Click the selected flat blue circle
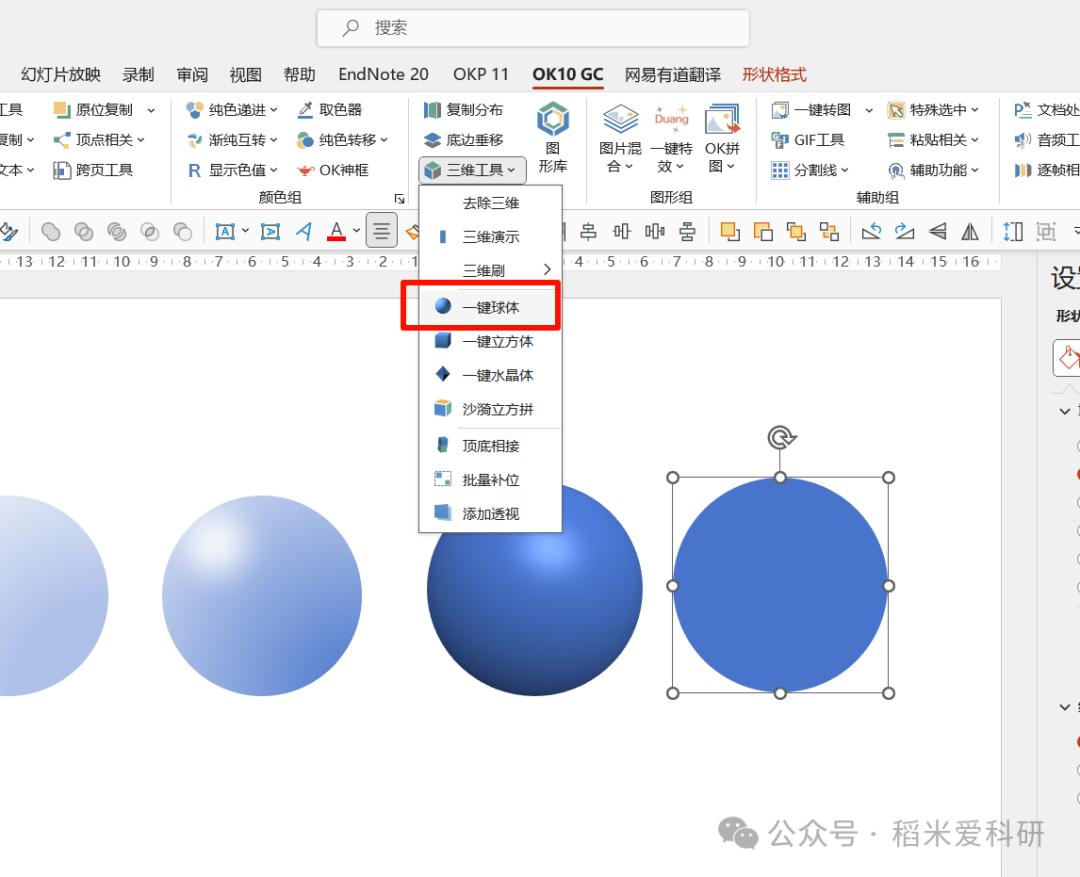 click(x=780, y=586)
